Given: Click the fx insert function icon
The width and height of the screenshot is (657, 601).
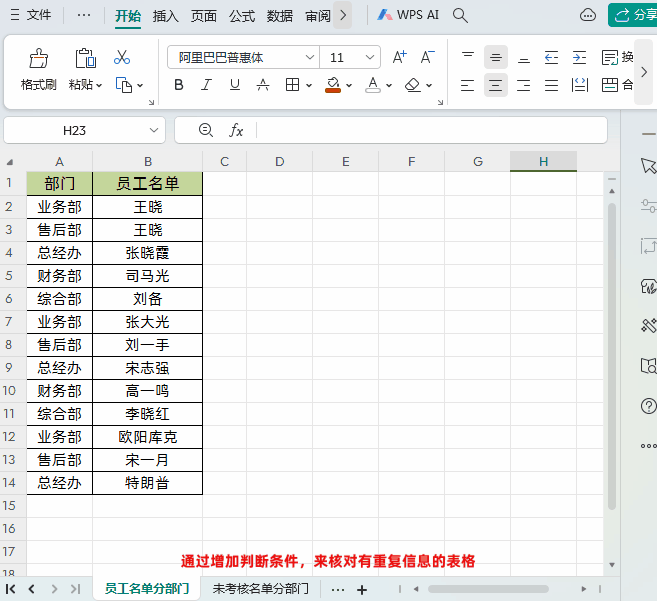Looking at the screenshot, I should point(236,130).
